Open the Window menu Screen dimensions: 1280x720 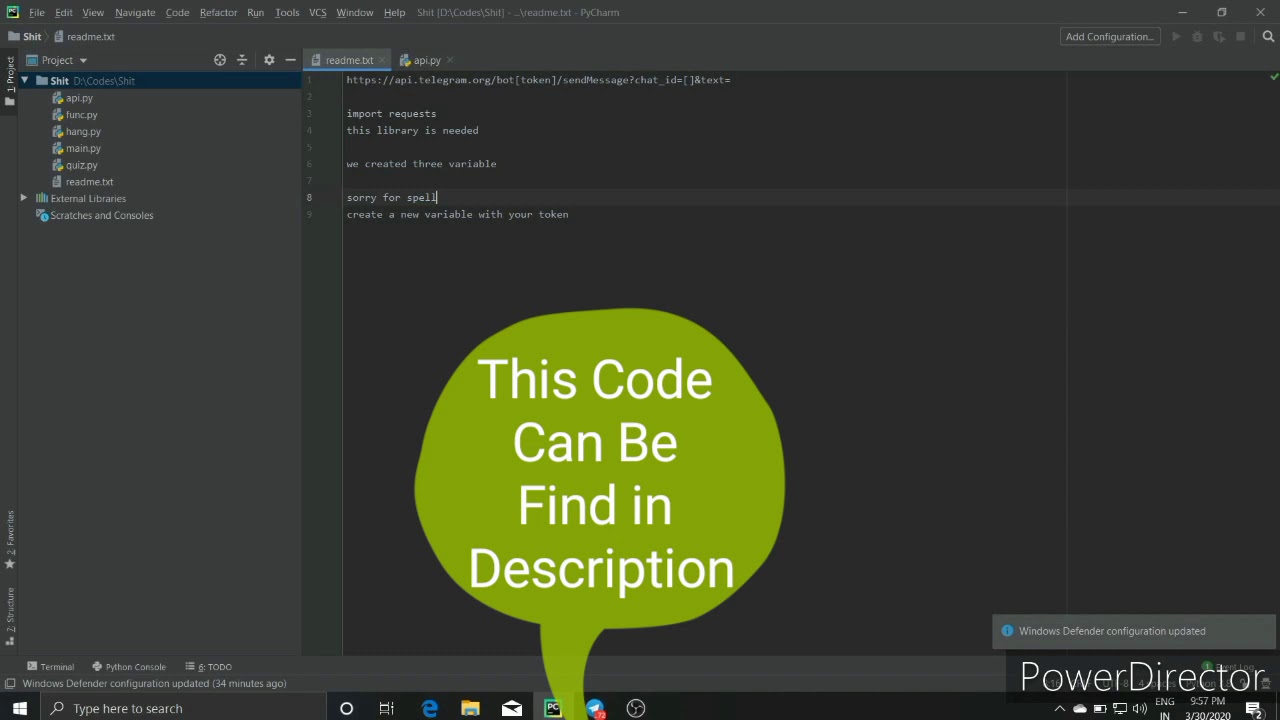pos(354,12)
